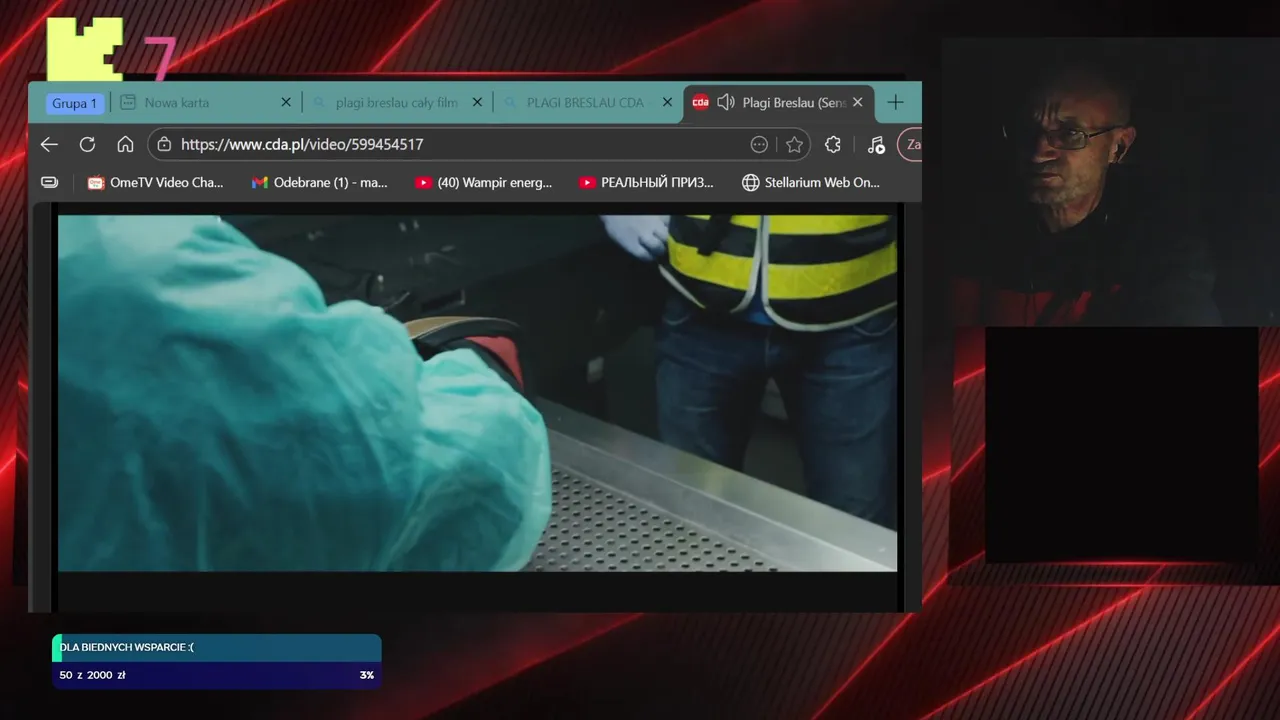
Task: Add page to favorites with star icon
Action: click(794, 144)
